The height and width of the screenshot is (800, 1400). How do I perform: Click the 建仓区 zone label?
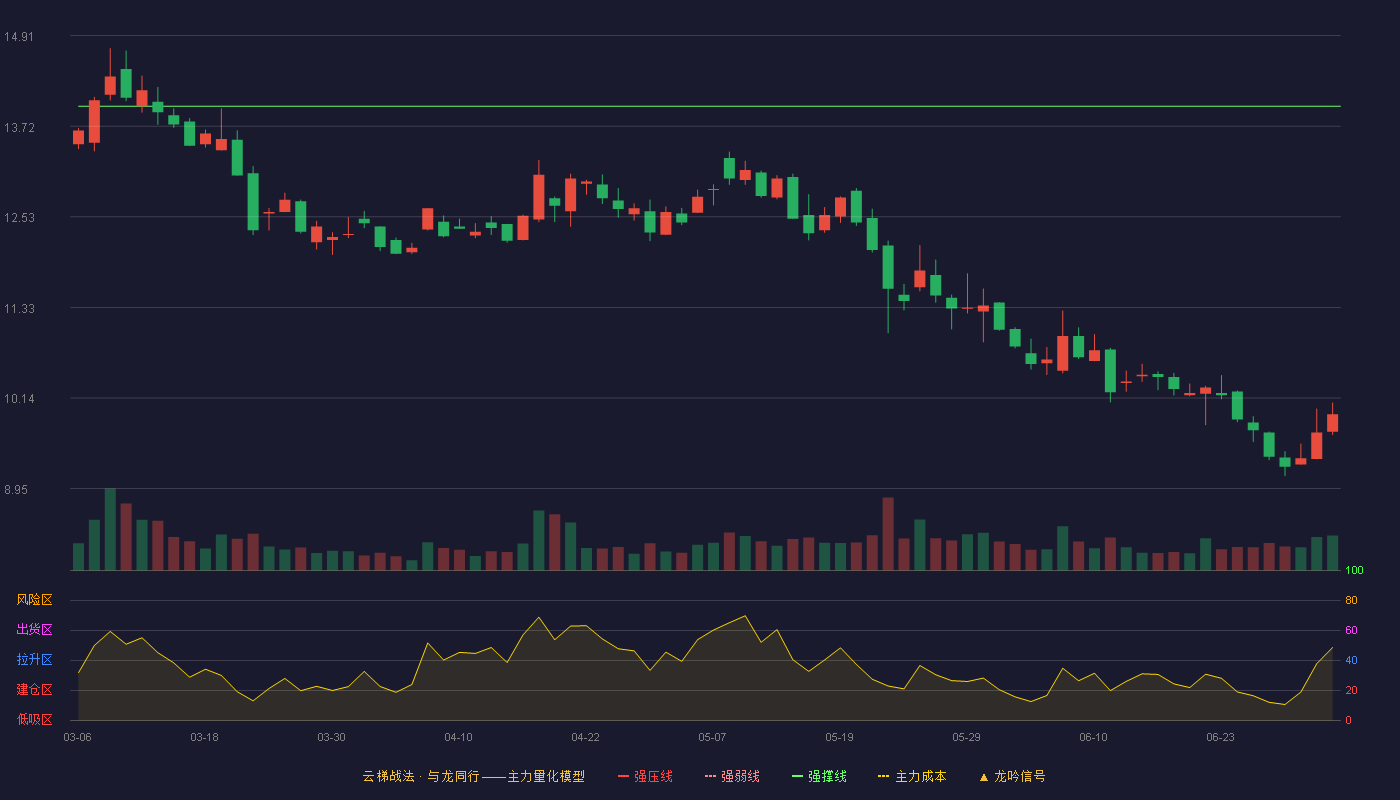(x=35, y=690)
